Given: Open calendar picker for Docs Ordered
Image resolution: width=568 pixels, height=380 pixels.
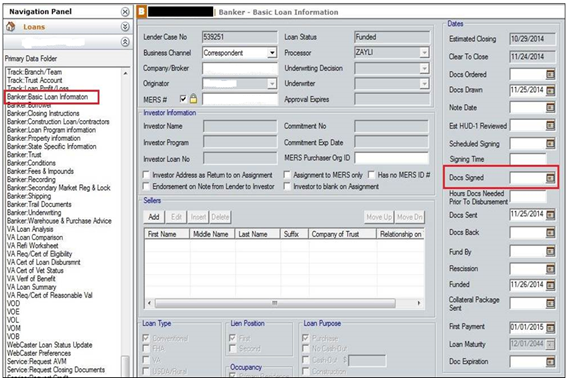Looking at the screenshot, I should (550, 74).
